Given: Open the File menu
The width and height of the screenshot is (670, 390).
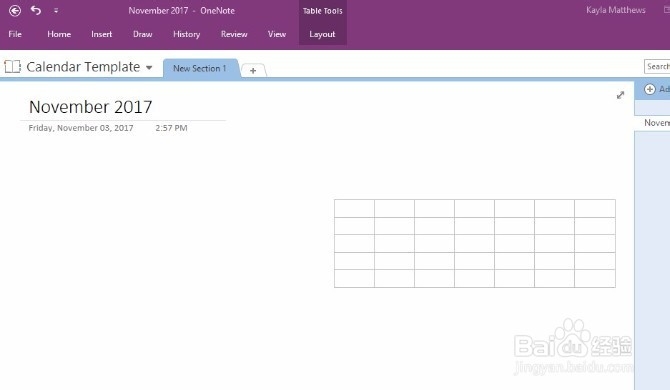Looking at the screenshot, I should (15, 34).
